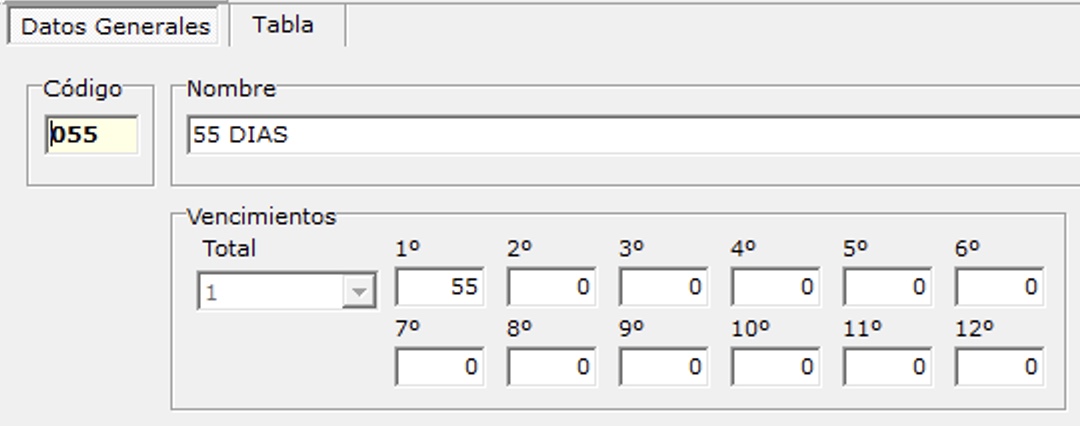Click the 1º vencimiento field
Viewport: 1080px width, 426px height.
click(439, 287)
